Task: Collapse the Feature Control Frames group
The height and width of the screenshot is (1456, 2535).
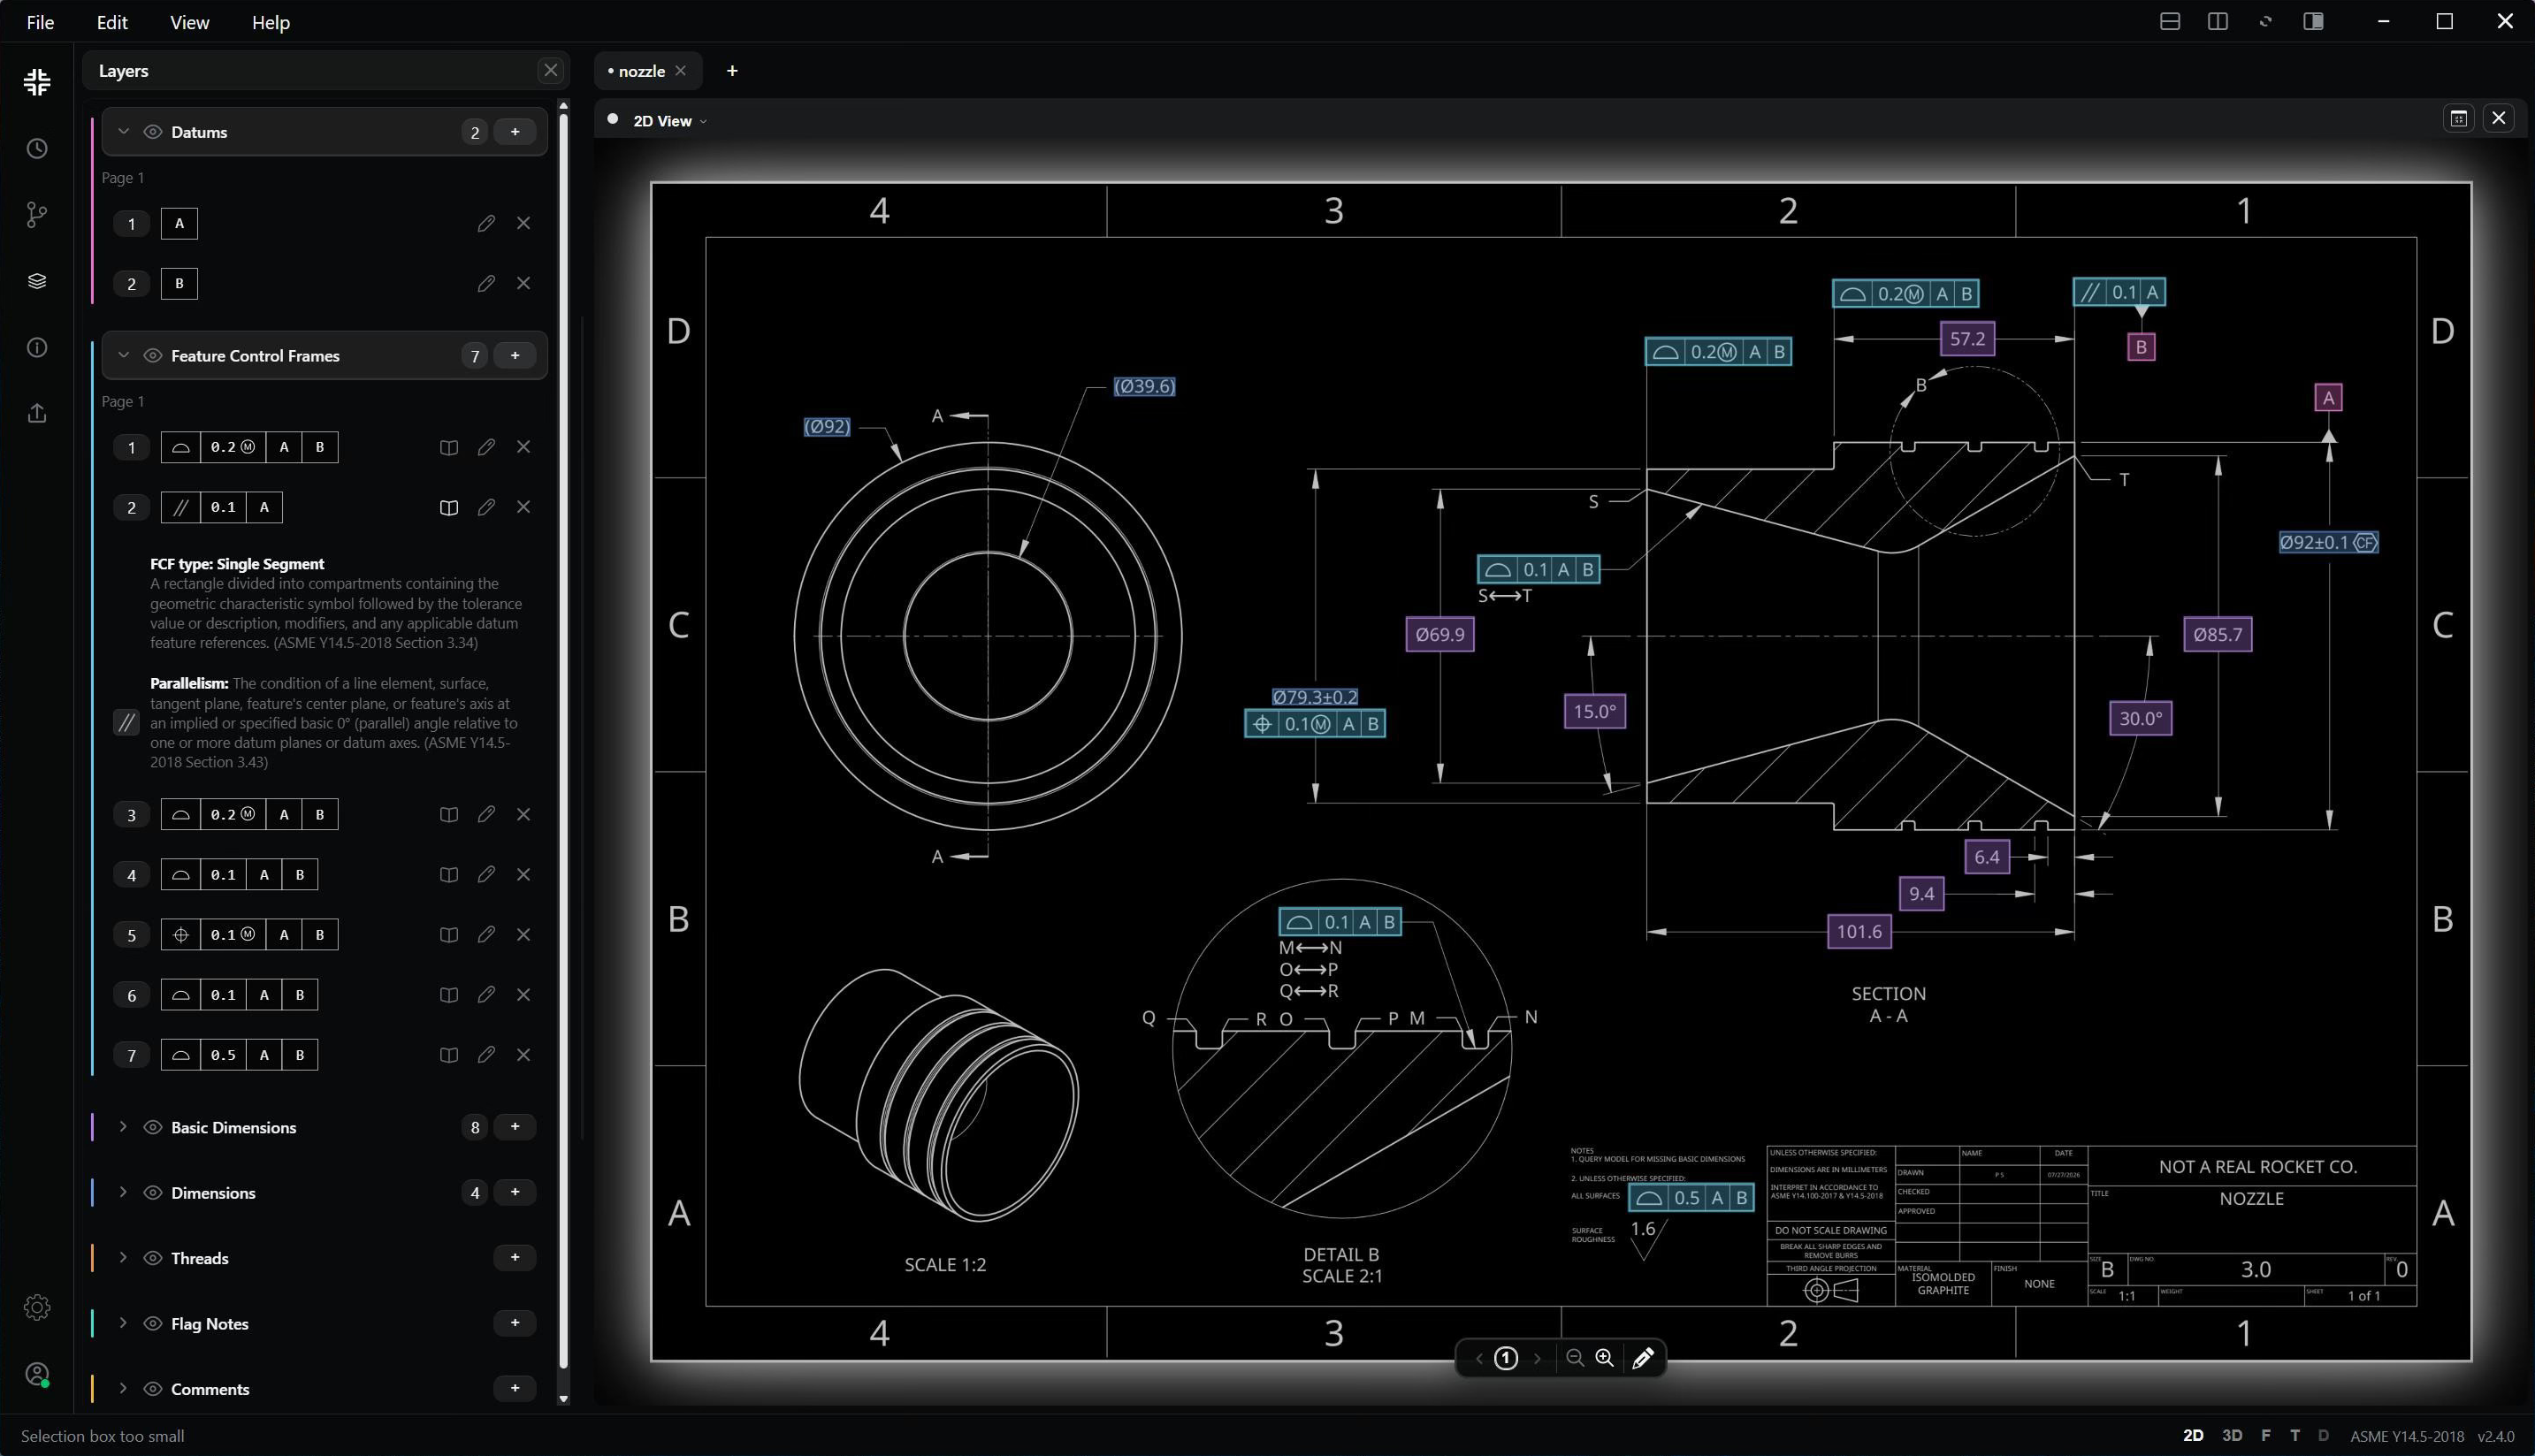Action: click(123, 355)
